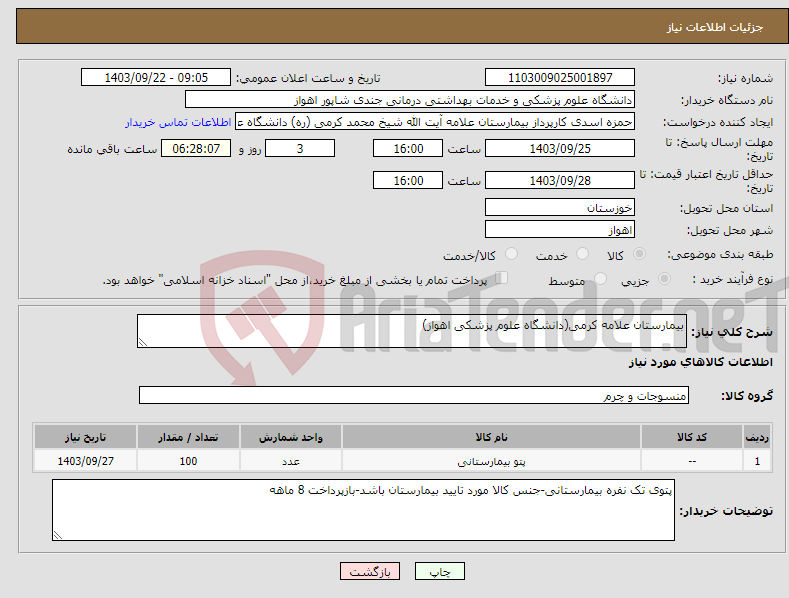Viewport: 789px width, 598px height.
Task: Click the تاریخ نیاز column header
Action: coord(86,437)
